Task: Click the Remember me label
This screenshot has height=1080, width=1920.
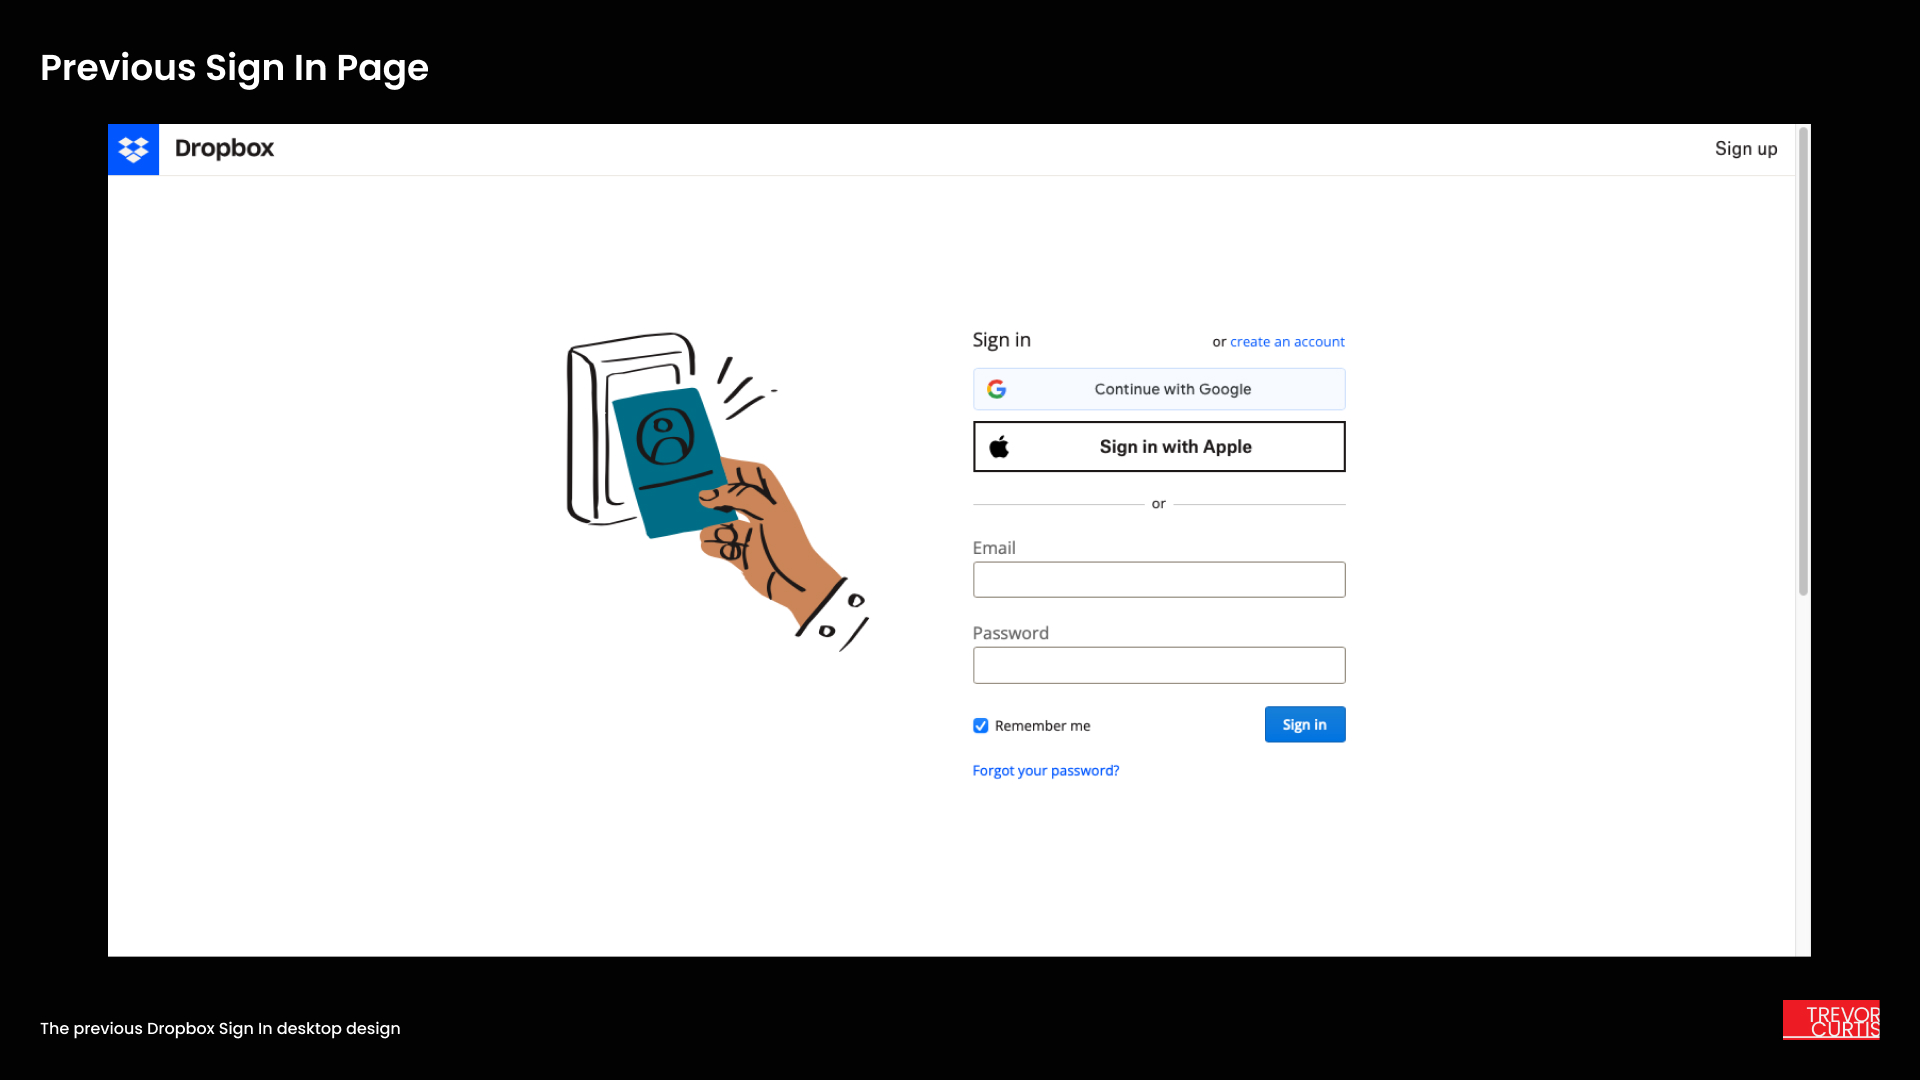Action: pyautogui.click(x=1042, y=726)
